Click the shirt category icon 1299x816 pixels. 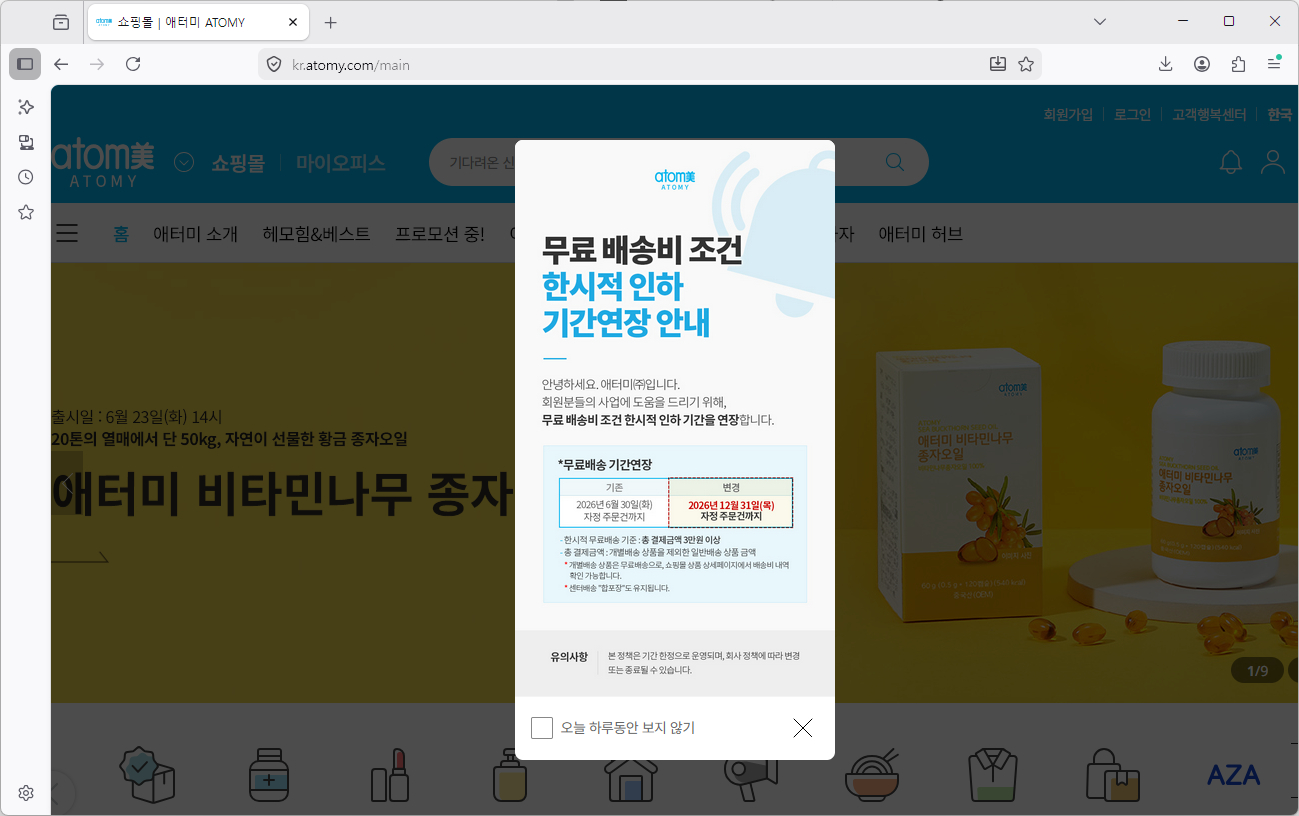(992, 774)
